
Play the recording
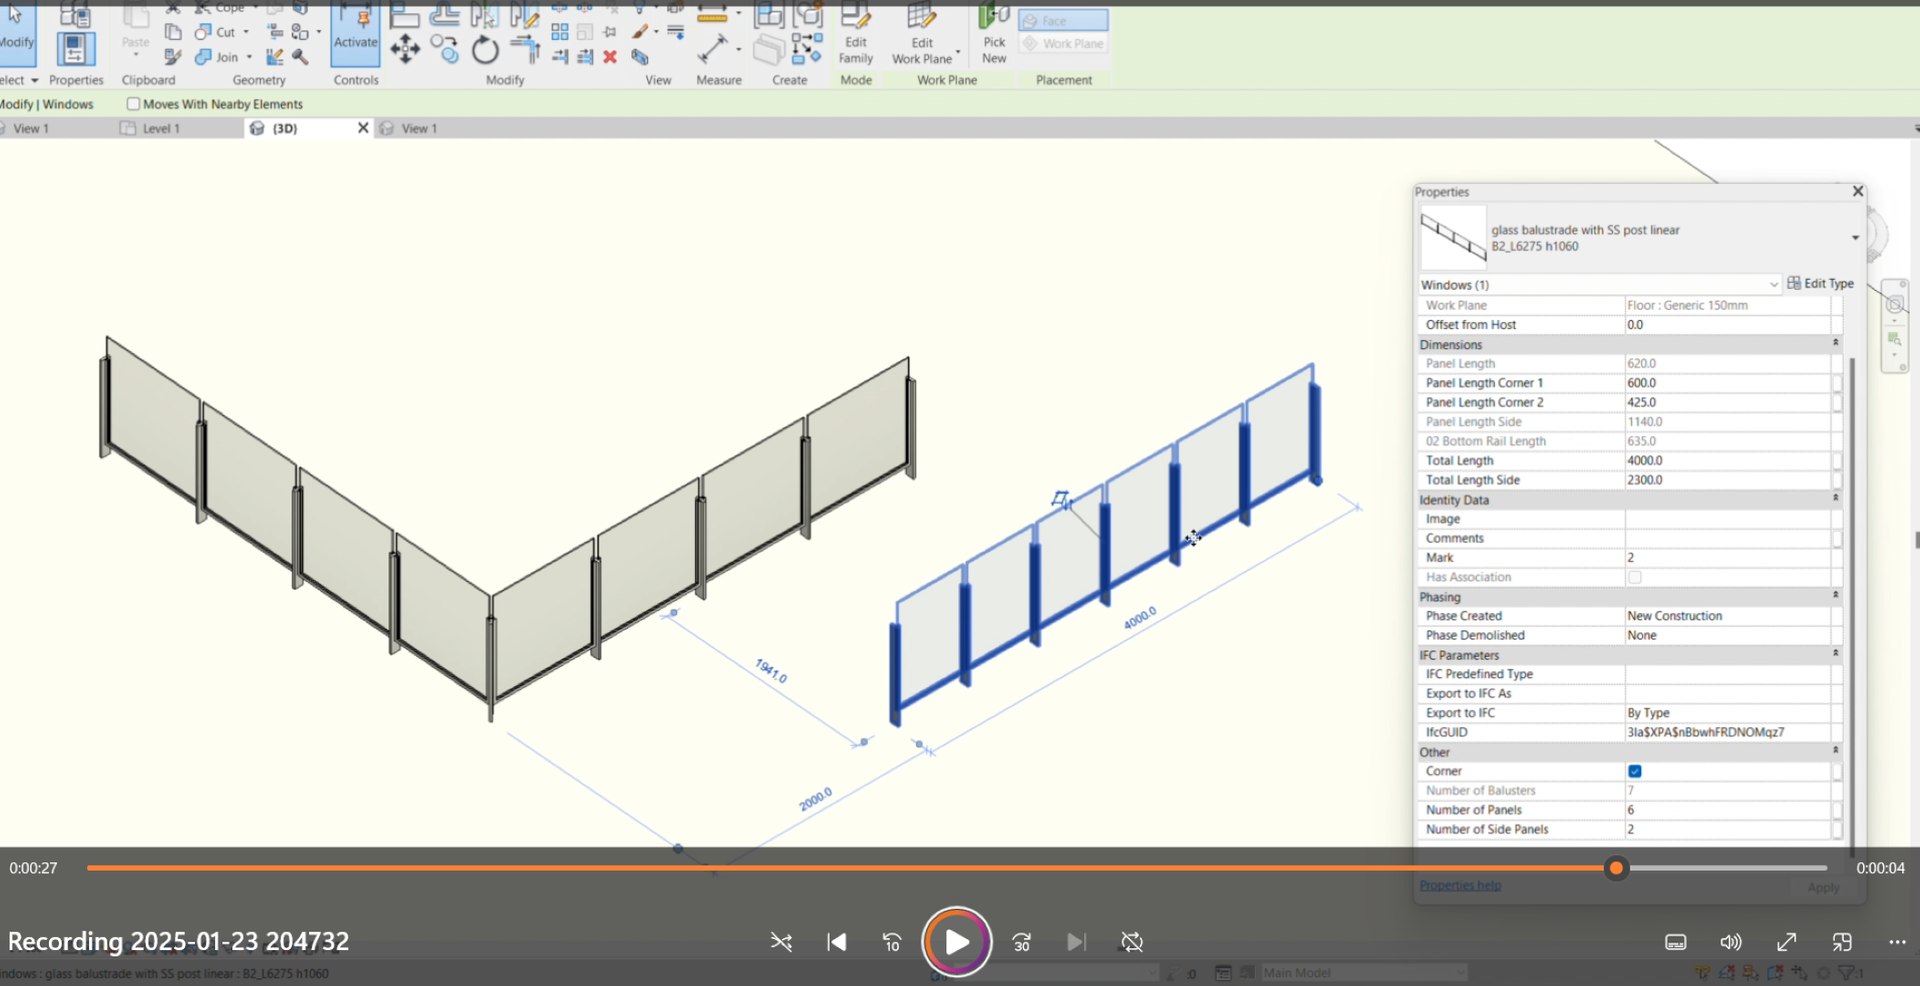point(957,942)
